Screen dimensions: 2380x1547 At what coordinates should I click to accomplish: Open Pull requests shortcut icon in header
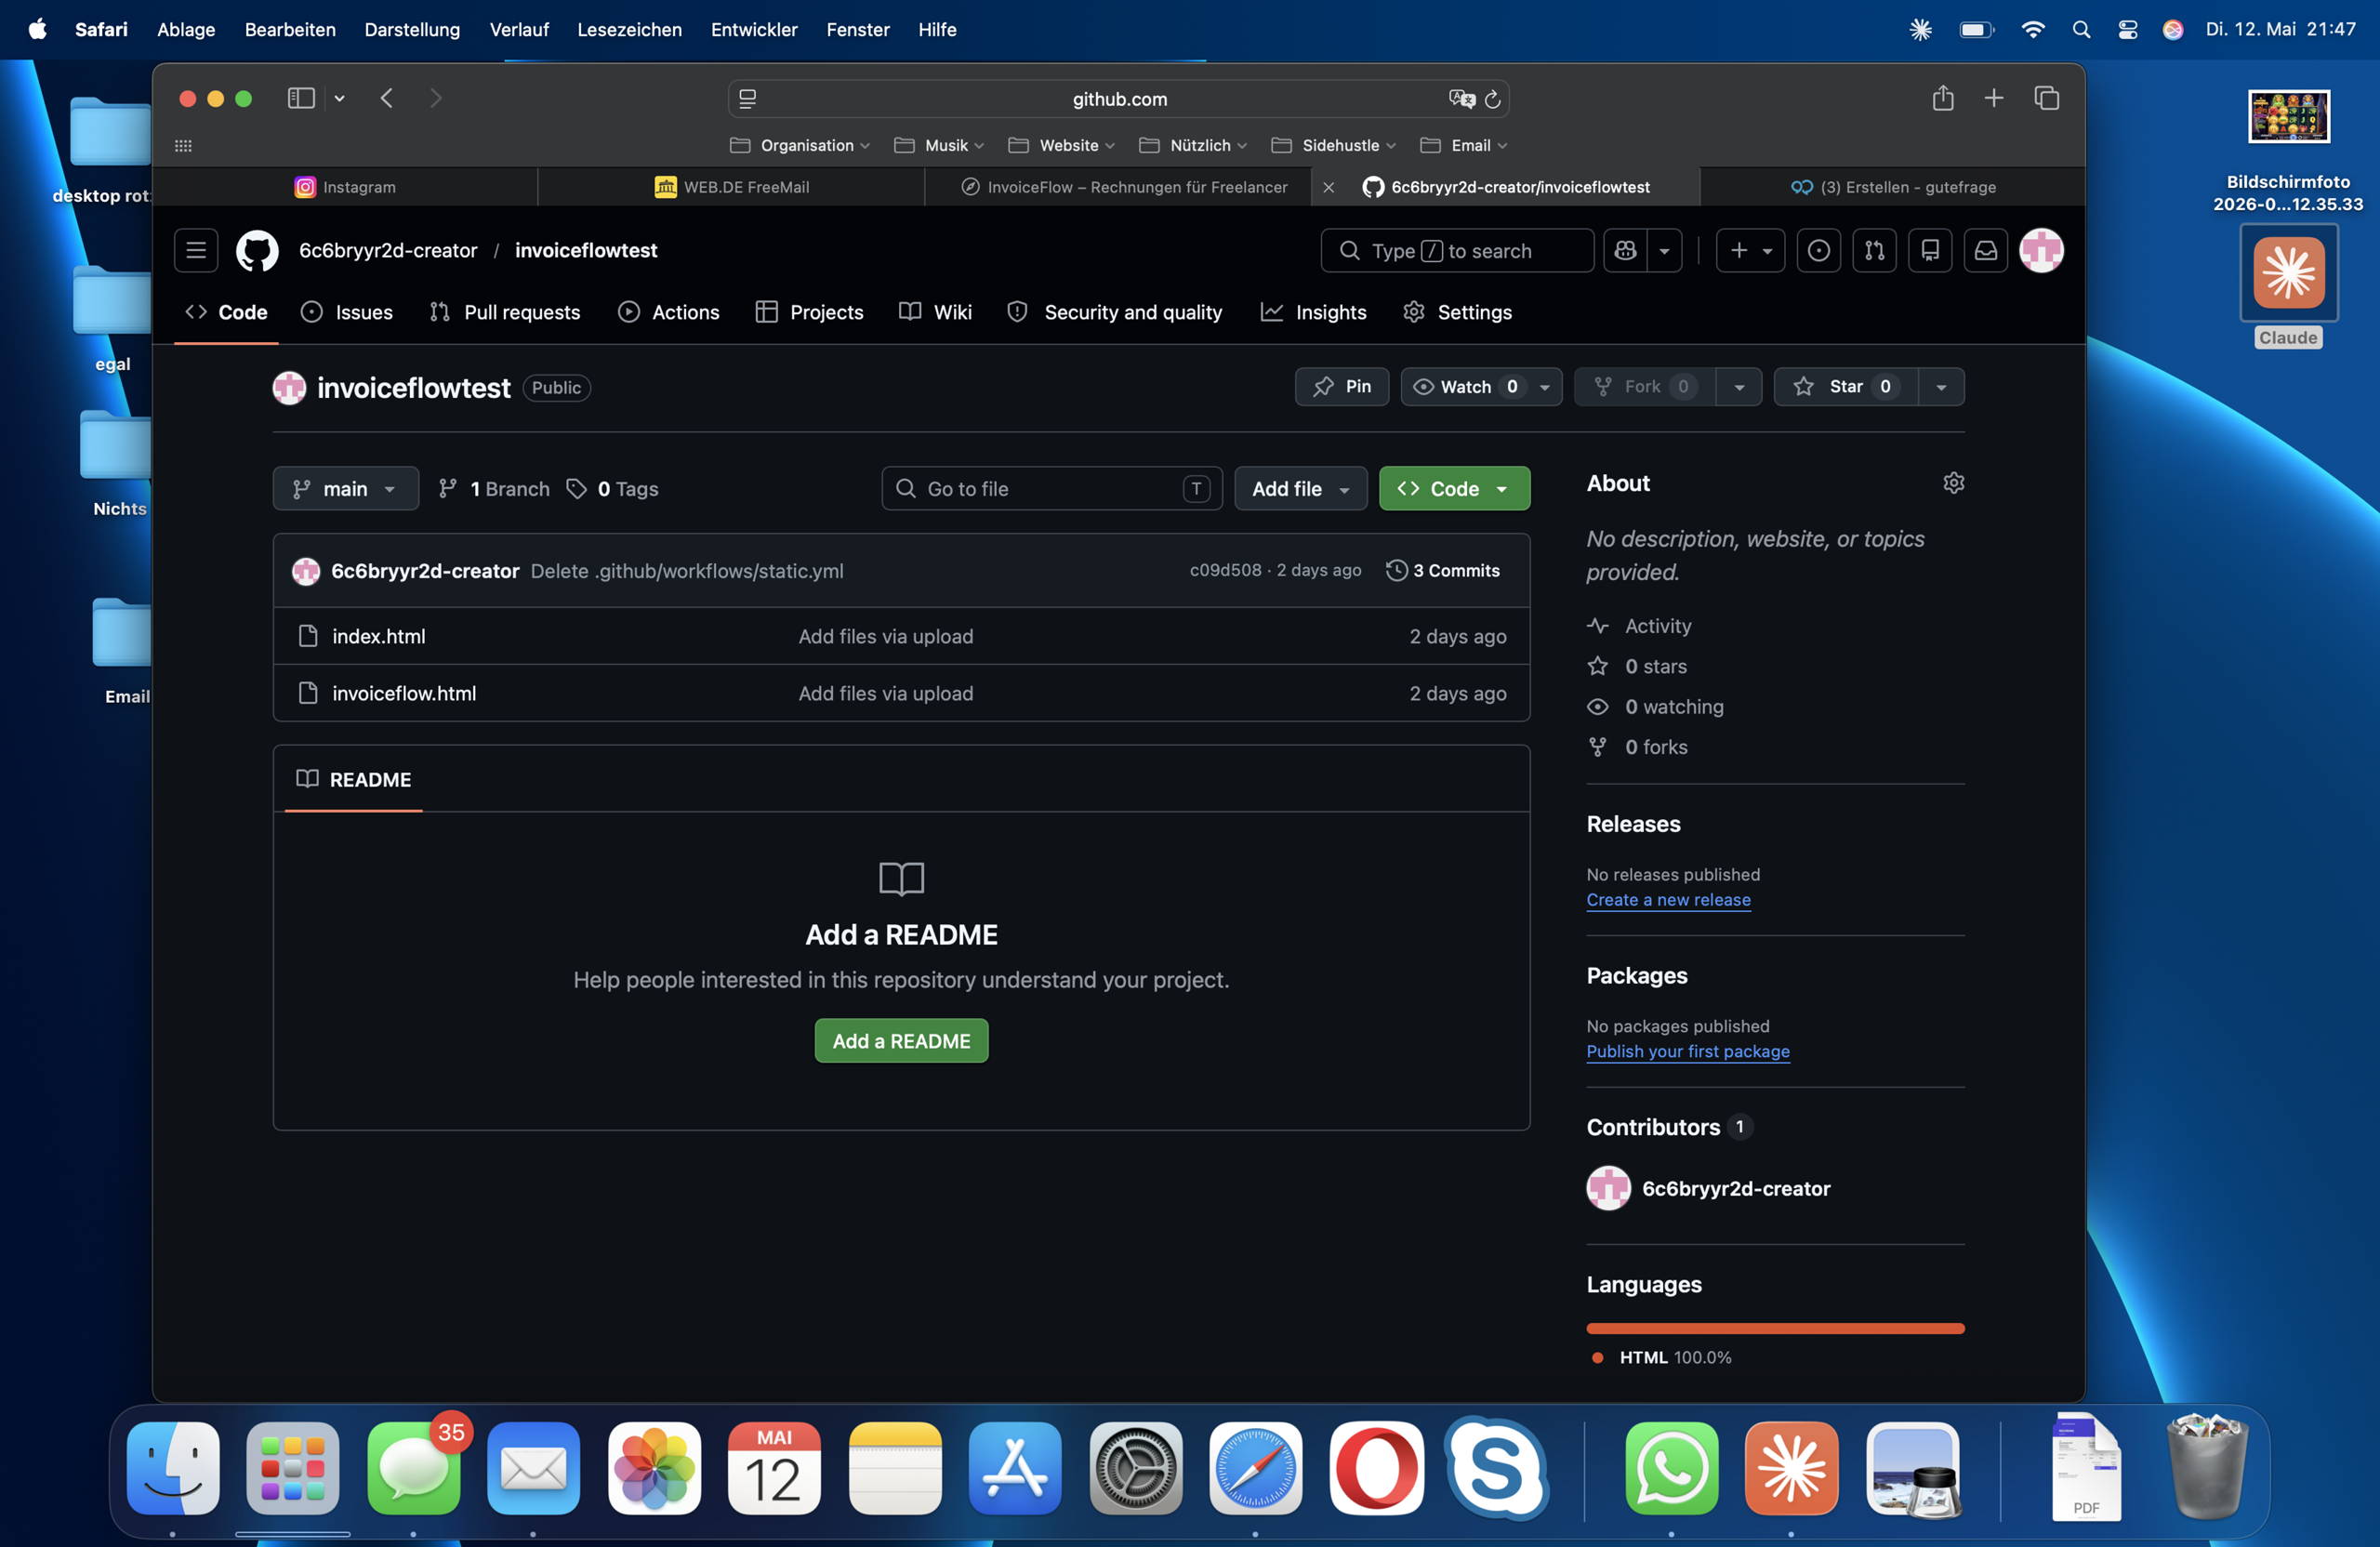(1874, 250)
